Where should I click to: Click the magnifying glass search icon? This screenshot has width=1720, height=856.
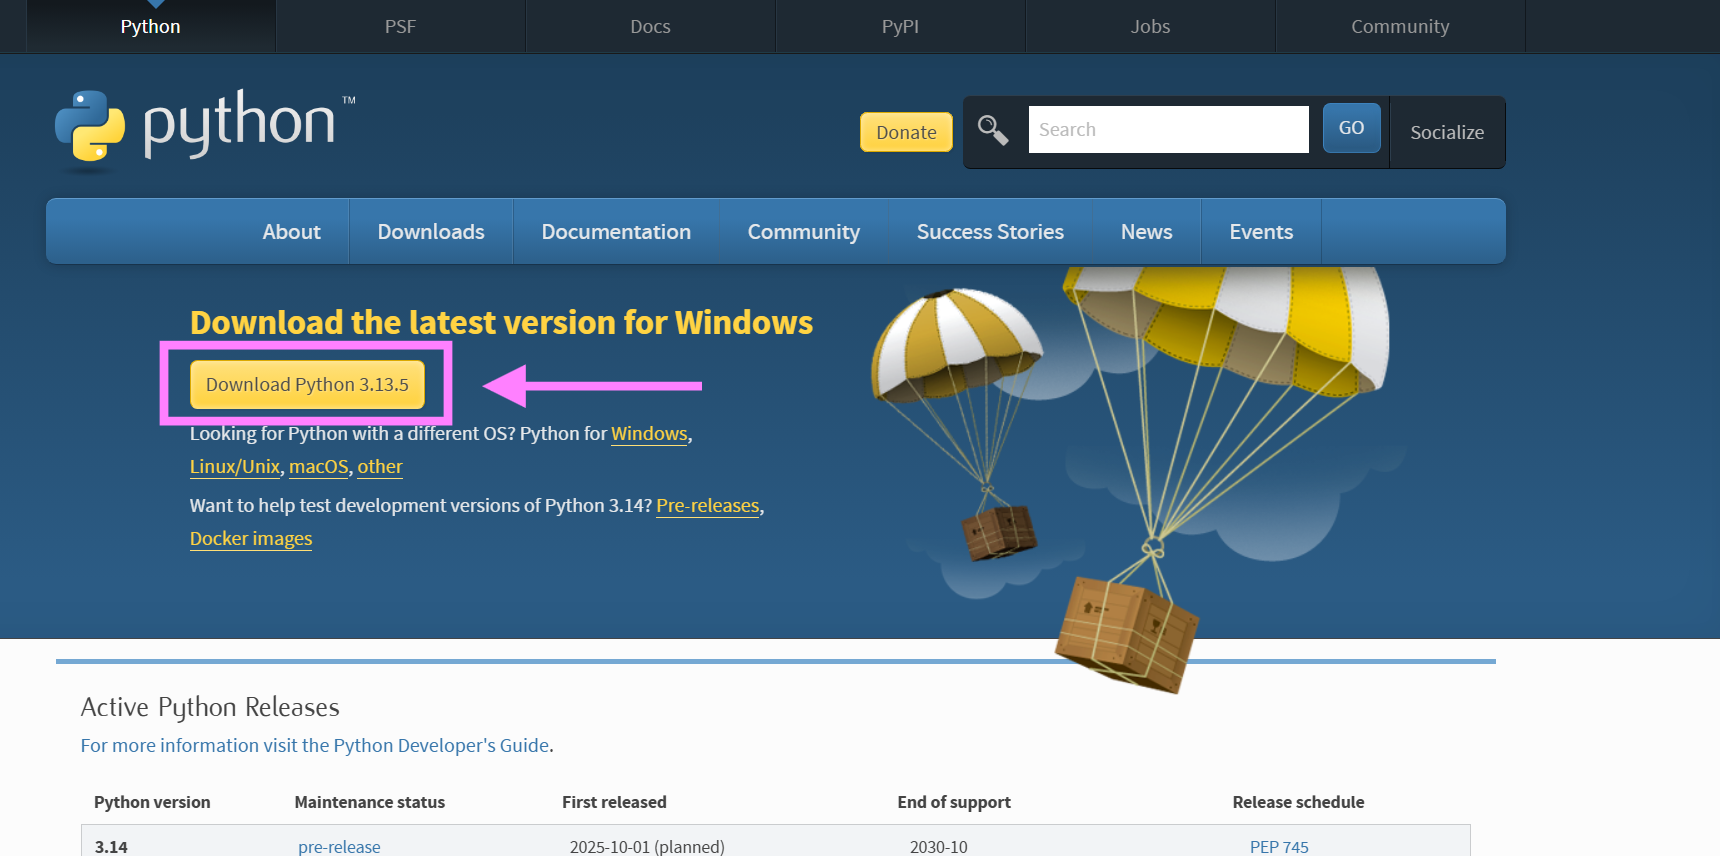(x=993, y=130)
